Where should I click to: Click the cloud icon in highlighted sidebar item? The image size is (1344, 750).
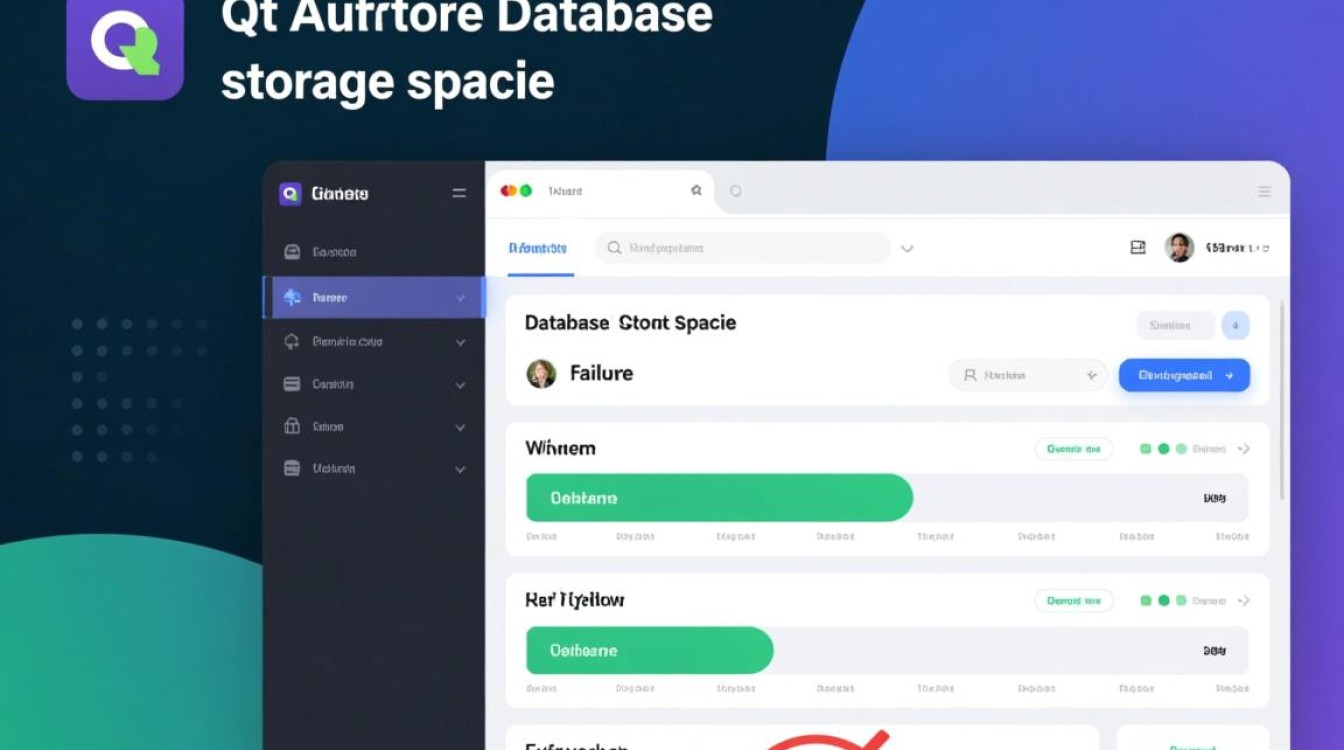point(292,297)
